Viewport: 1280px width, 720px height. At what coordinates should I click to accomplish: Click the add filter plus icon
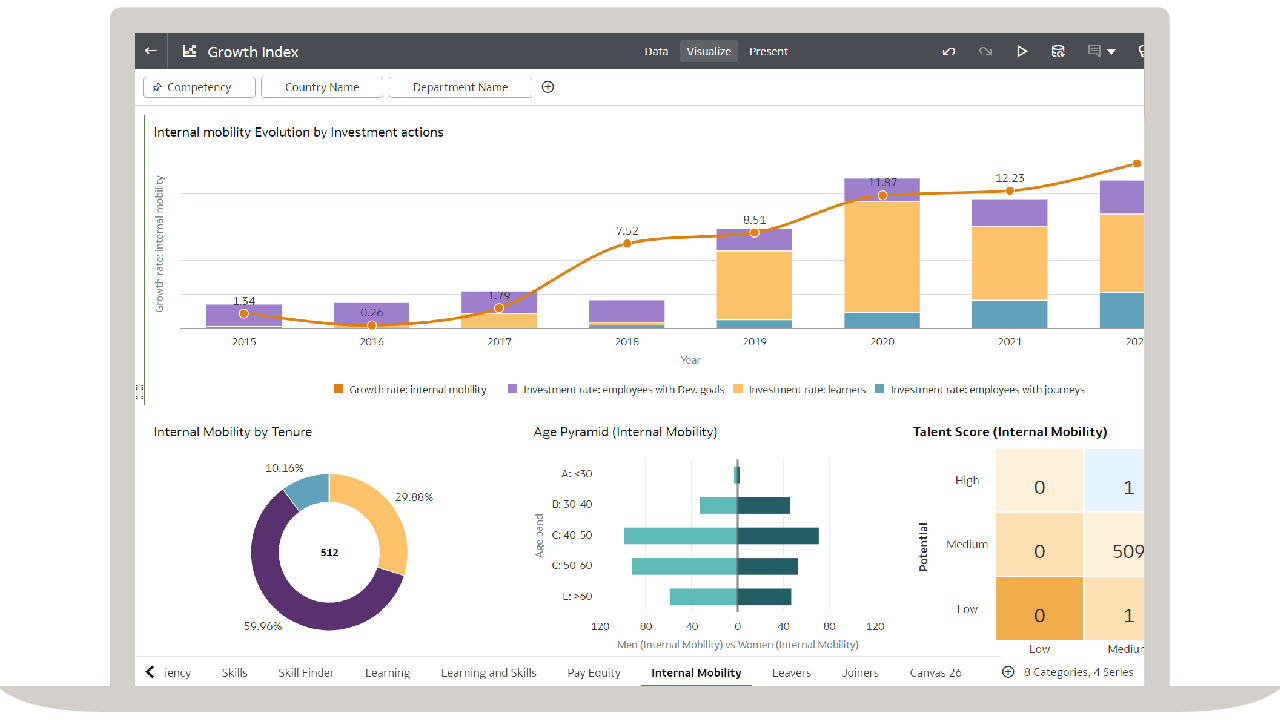[x=548, y=87]
